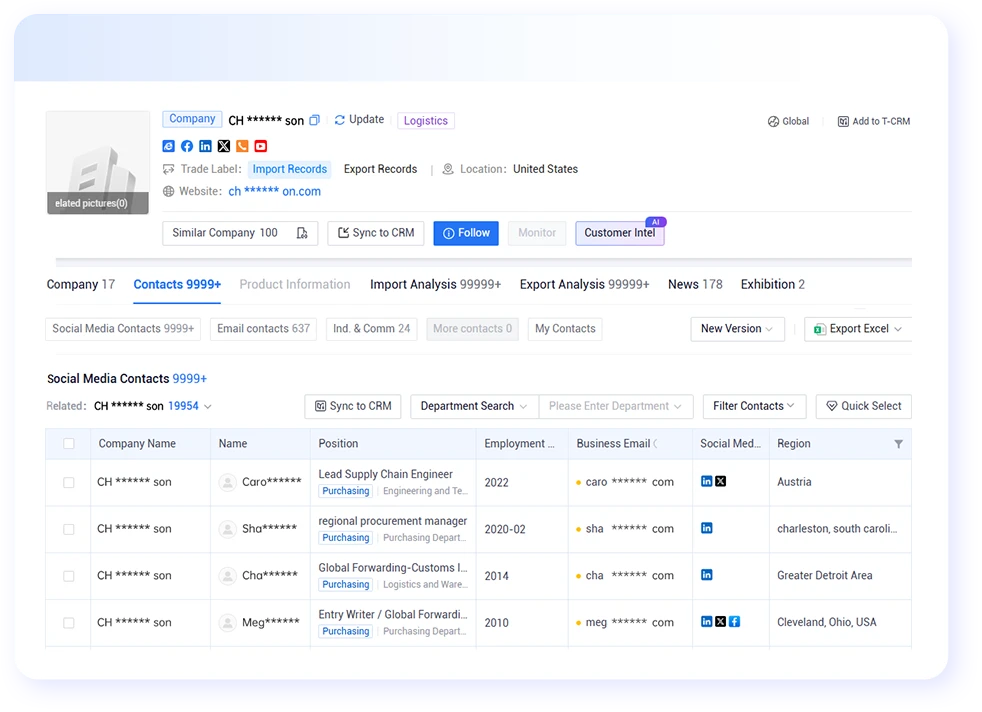Open the Export Analysis tab
982x712 pixels.
(584, 284)
